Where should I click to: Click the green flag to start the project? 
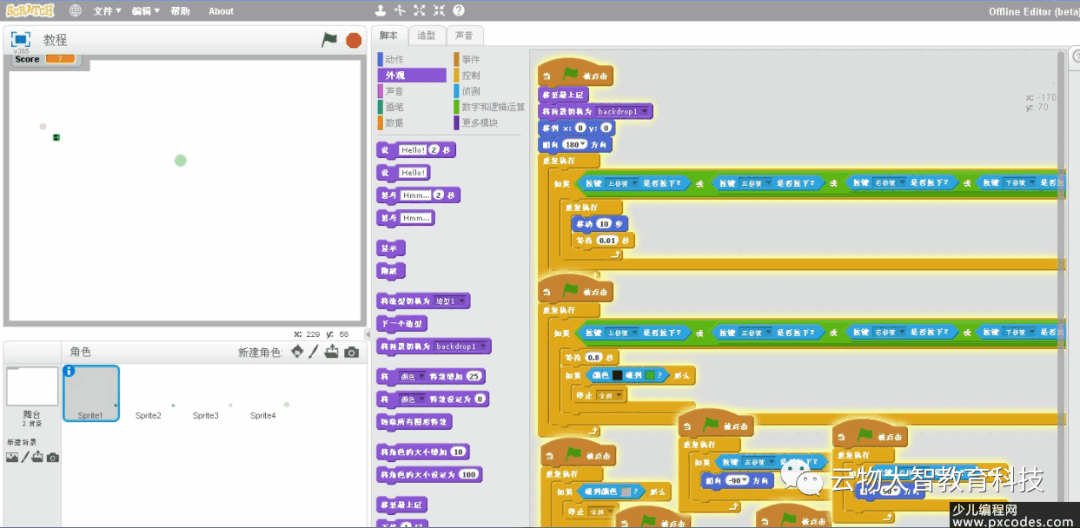pyautogui.click(x=329, y=40)
